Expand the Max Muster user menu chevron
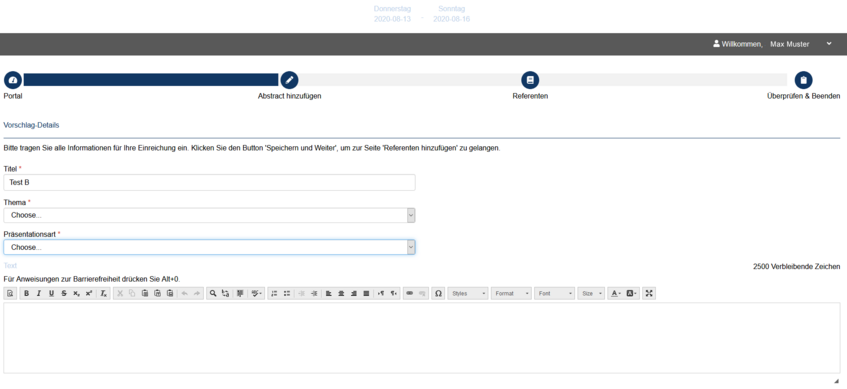 [829, 44]
